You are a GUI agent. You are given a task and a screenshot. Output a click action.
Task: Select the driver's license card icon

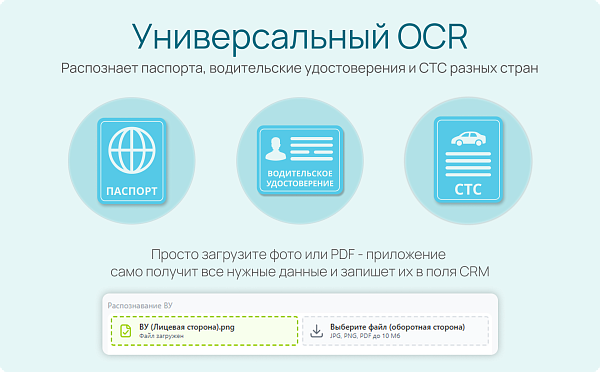click(300, 160)
